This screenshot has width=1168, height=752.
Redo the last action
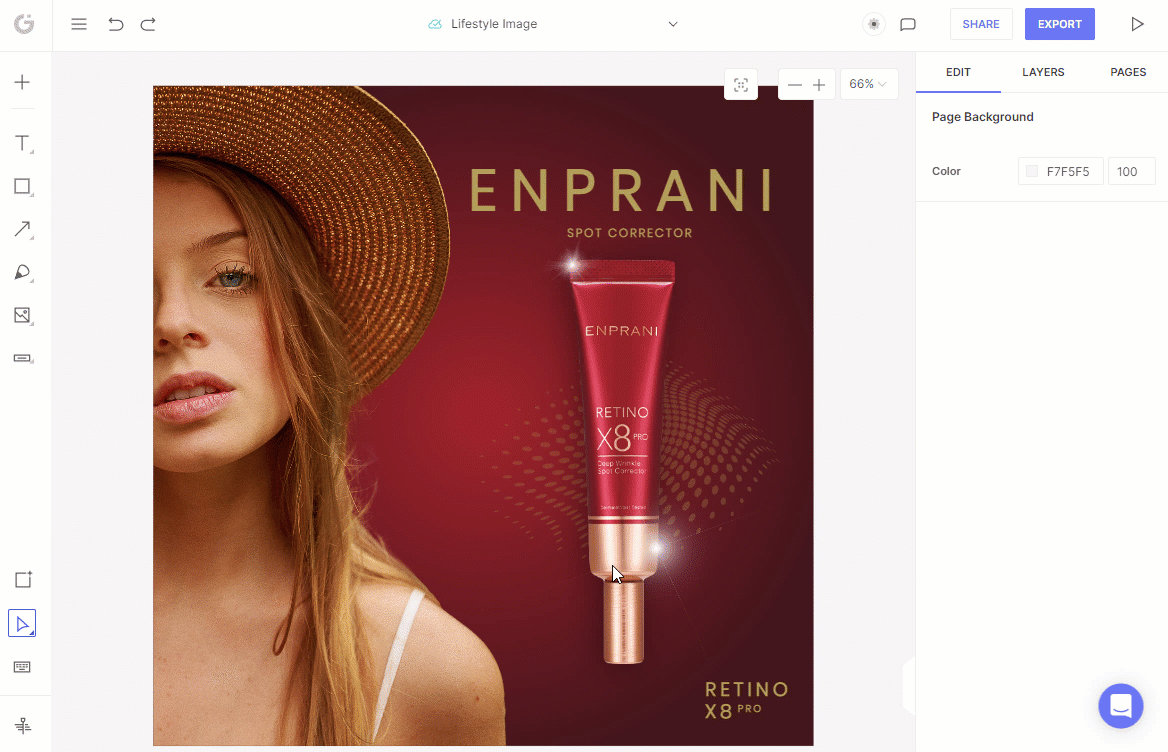148,24
